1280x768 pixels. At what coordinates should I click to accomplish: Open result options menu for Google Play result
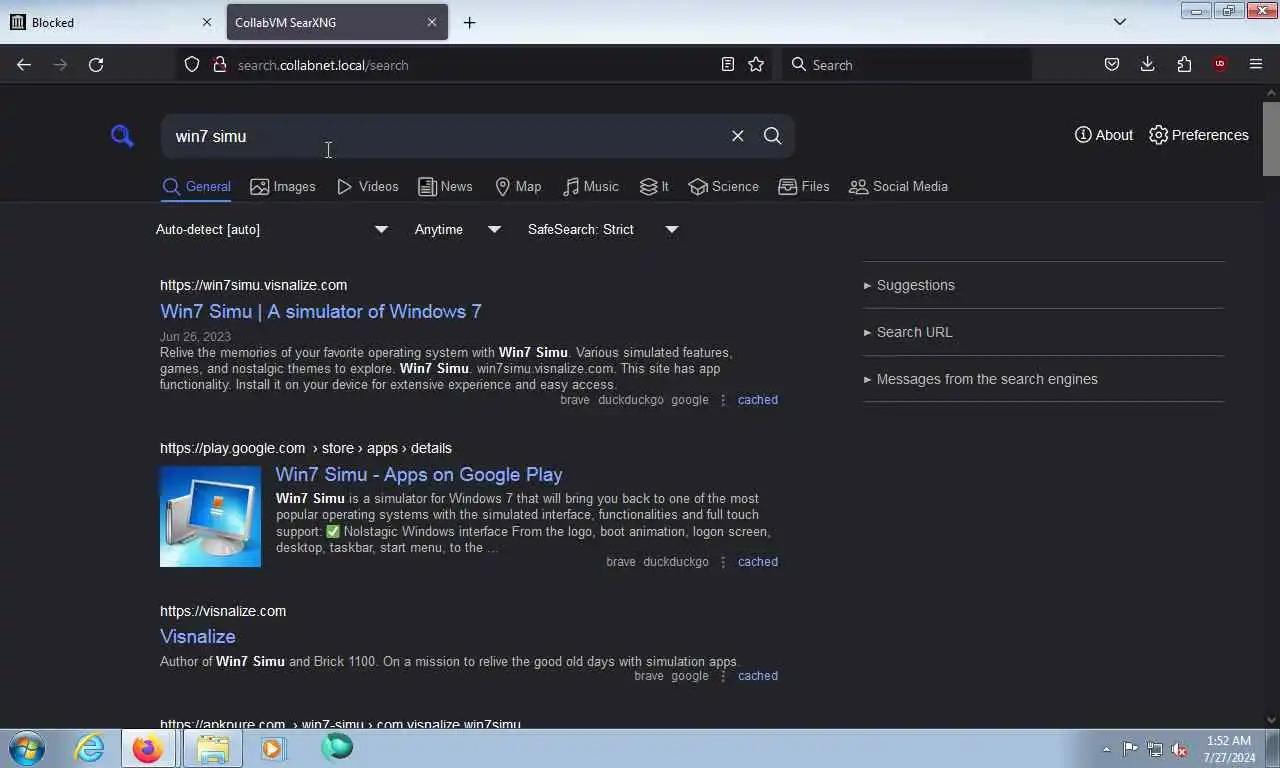pyautogui.click(x=723, y=562)
